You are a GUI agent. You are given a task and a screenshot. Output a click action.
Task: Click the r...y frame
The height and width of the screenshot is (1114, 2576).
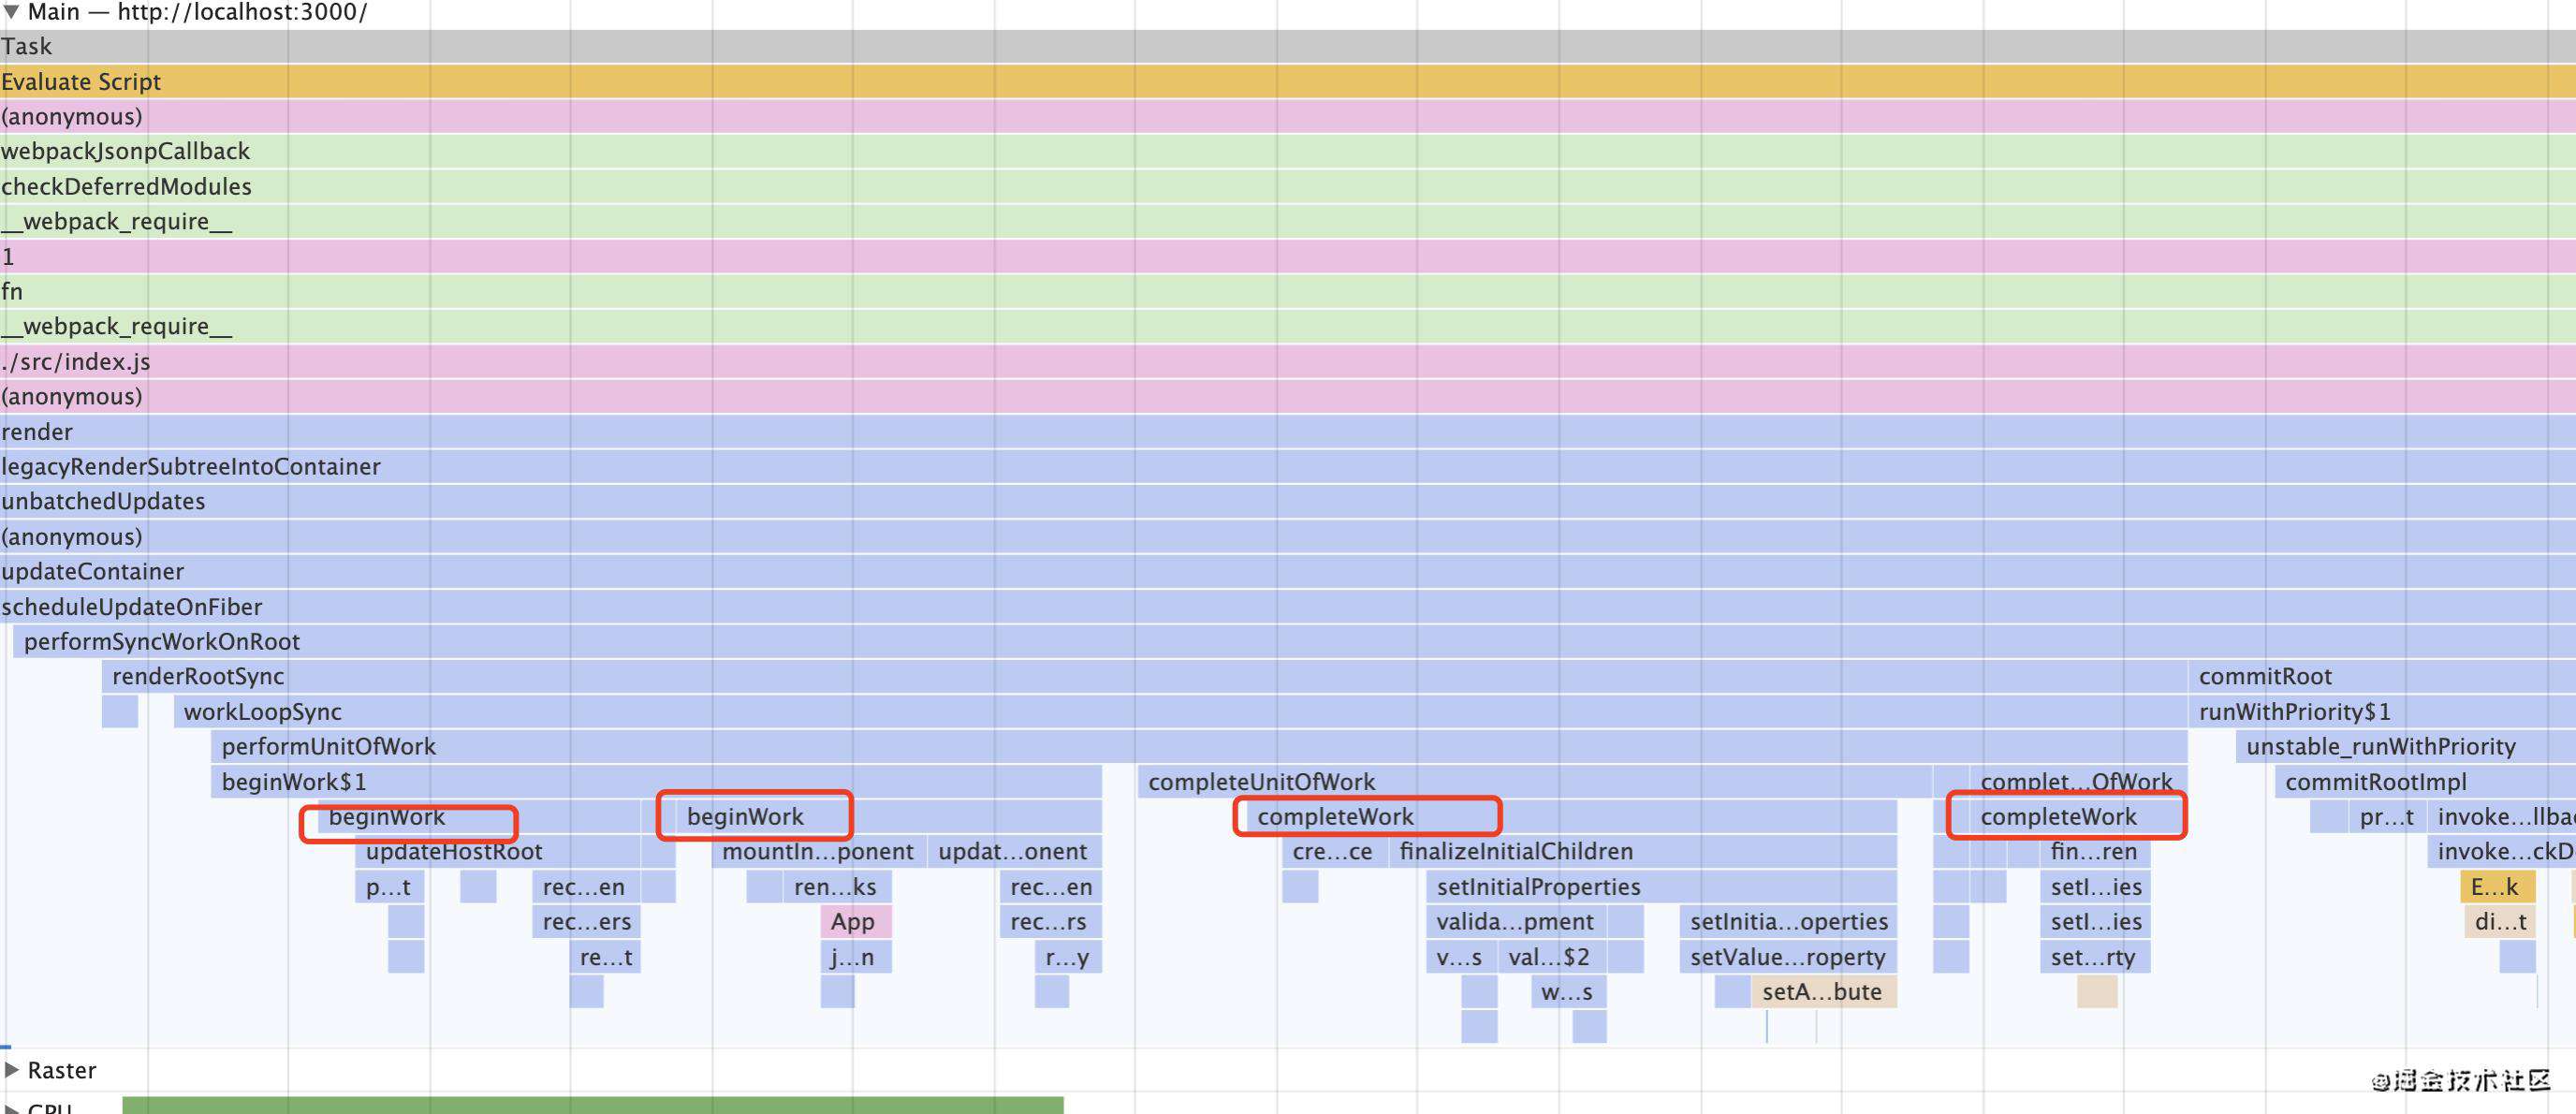[1069, 957]
